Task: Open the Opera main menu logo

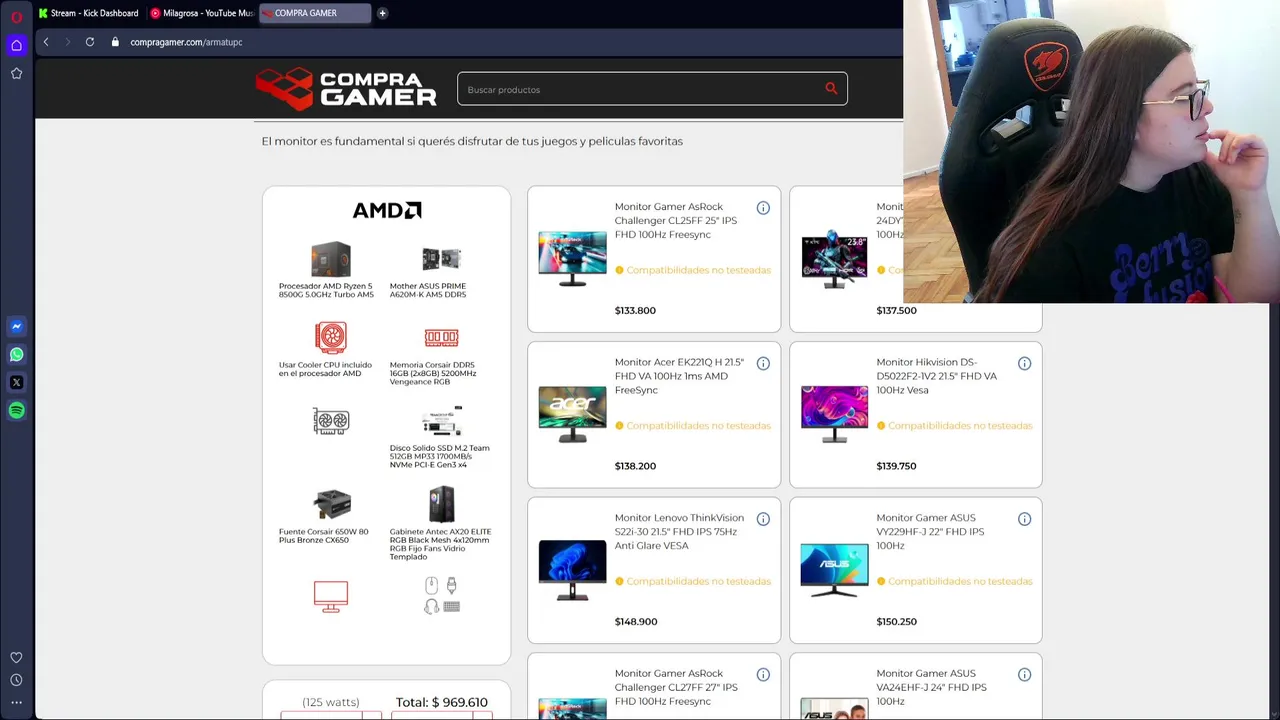Action: point(16,16)
